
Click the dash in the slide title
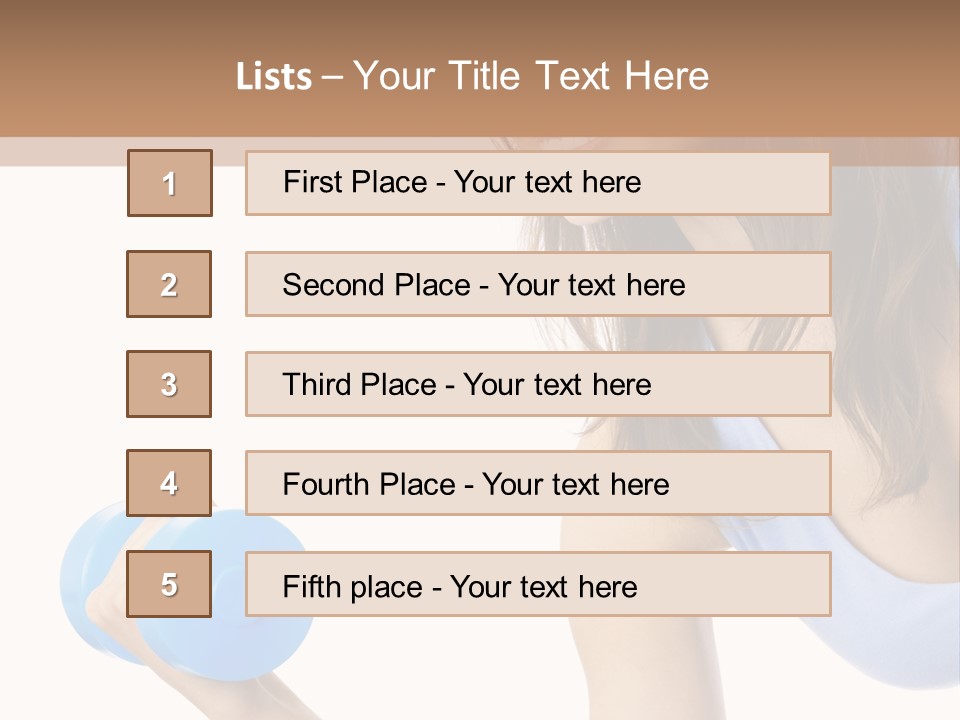coord(332,77)
